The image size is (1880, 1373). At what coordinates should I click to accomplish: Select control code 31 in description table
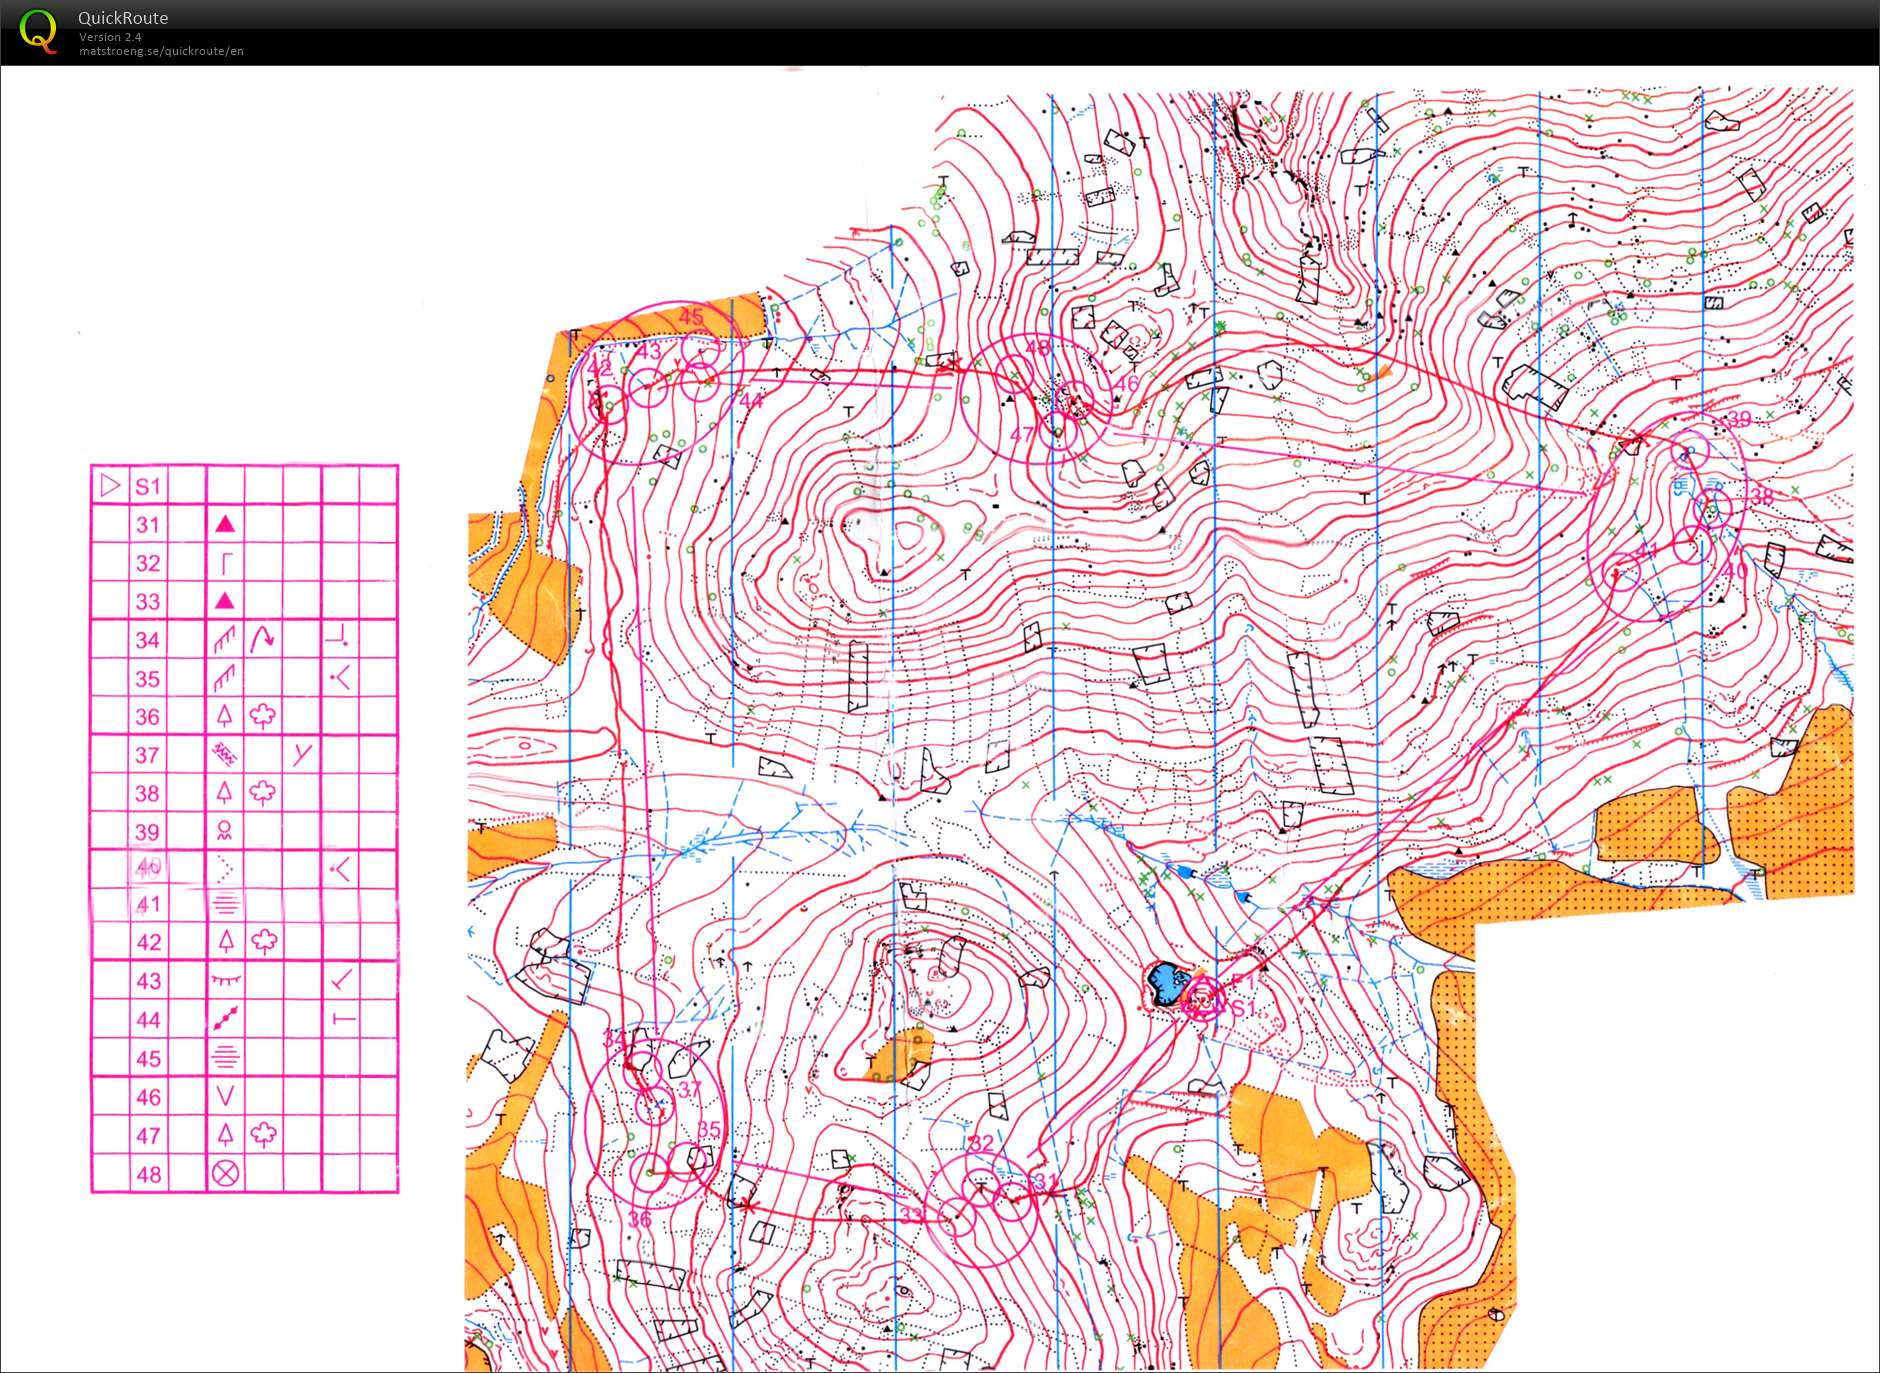click(x=148, y=525)
